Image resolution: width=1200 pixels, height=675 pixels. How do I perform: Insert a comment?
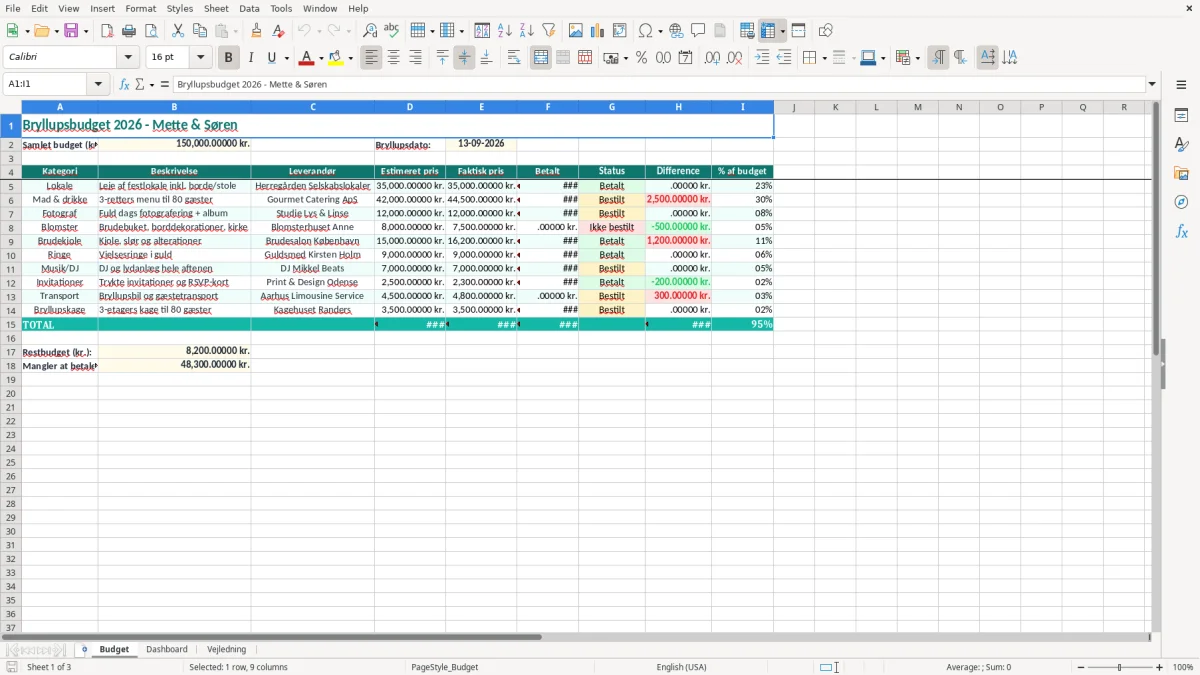click(698, 31)
